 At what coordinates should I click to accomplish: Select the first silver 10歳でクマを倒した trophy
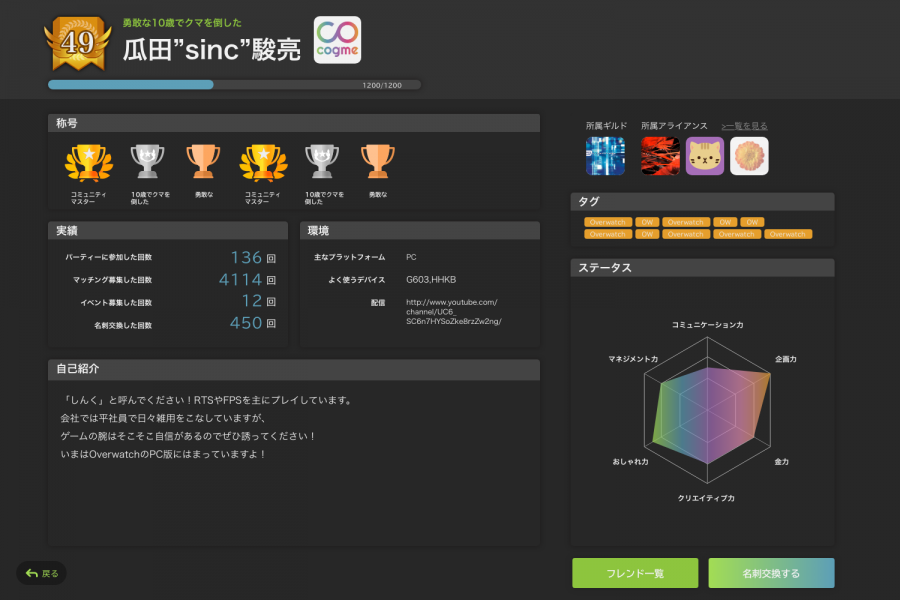[148, 161]
